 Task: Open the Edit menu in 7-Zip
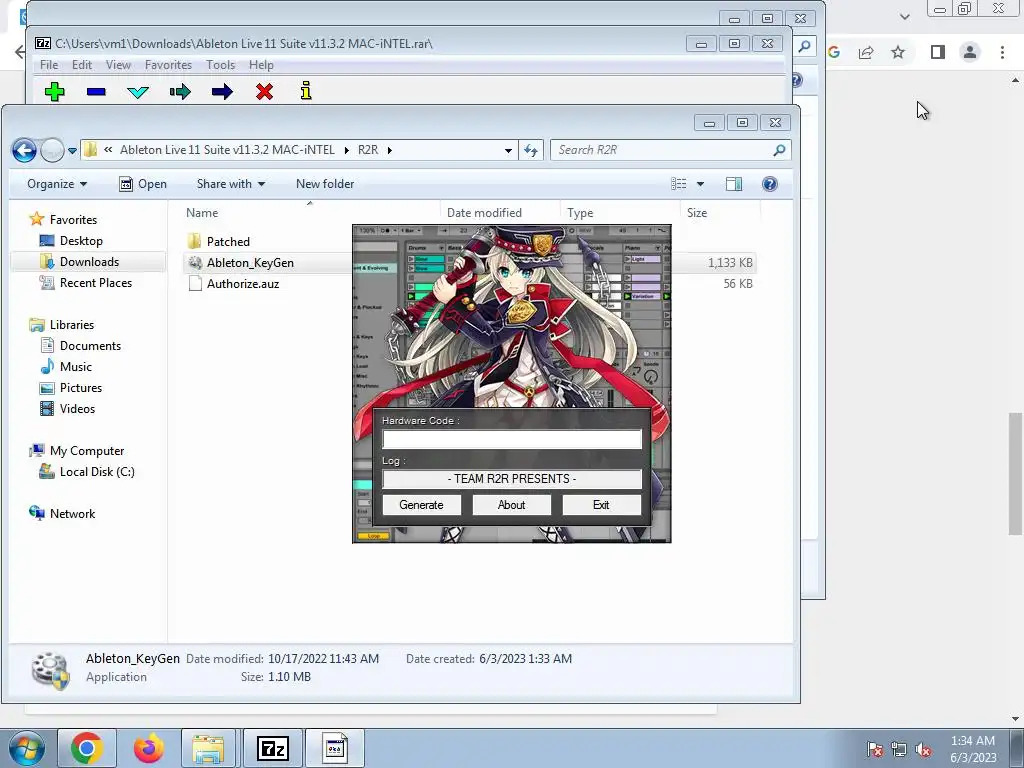(82, 65)
